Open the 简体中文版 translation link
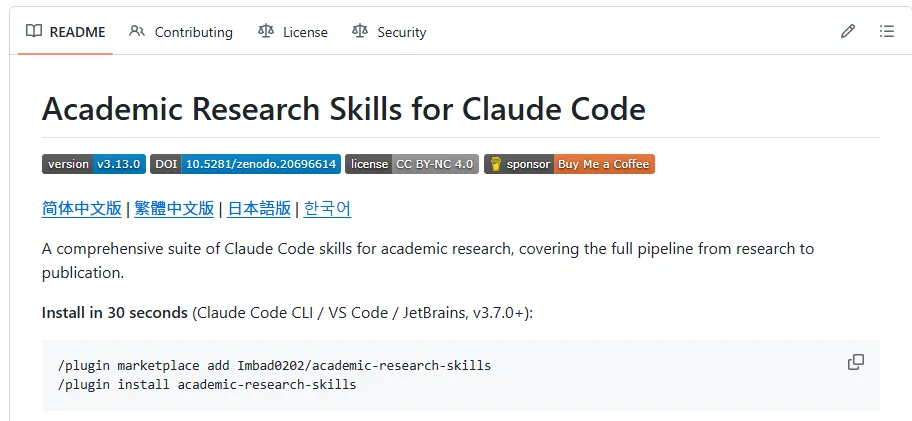The height and width of the screenshot is (421, 912). (81, 208)
